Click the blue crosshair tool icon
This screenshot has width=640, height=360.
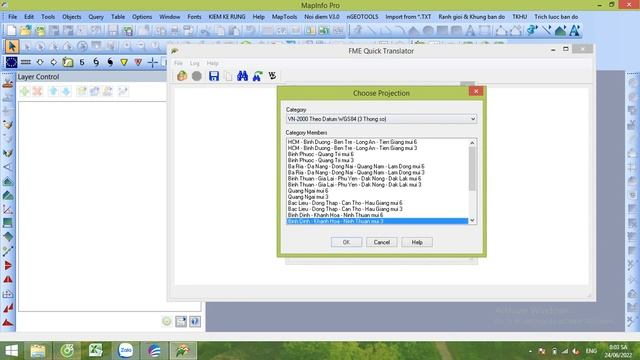point(152,62)
